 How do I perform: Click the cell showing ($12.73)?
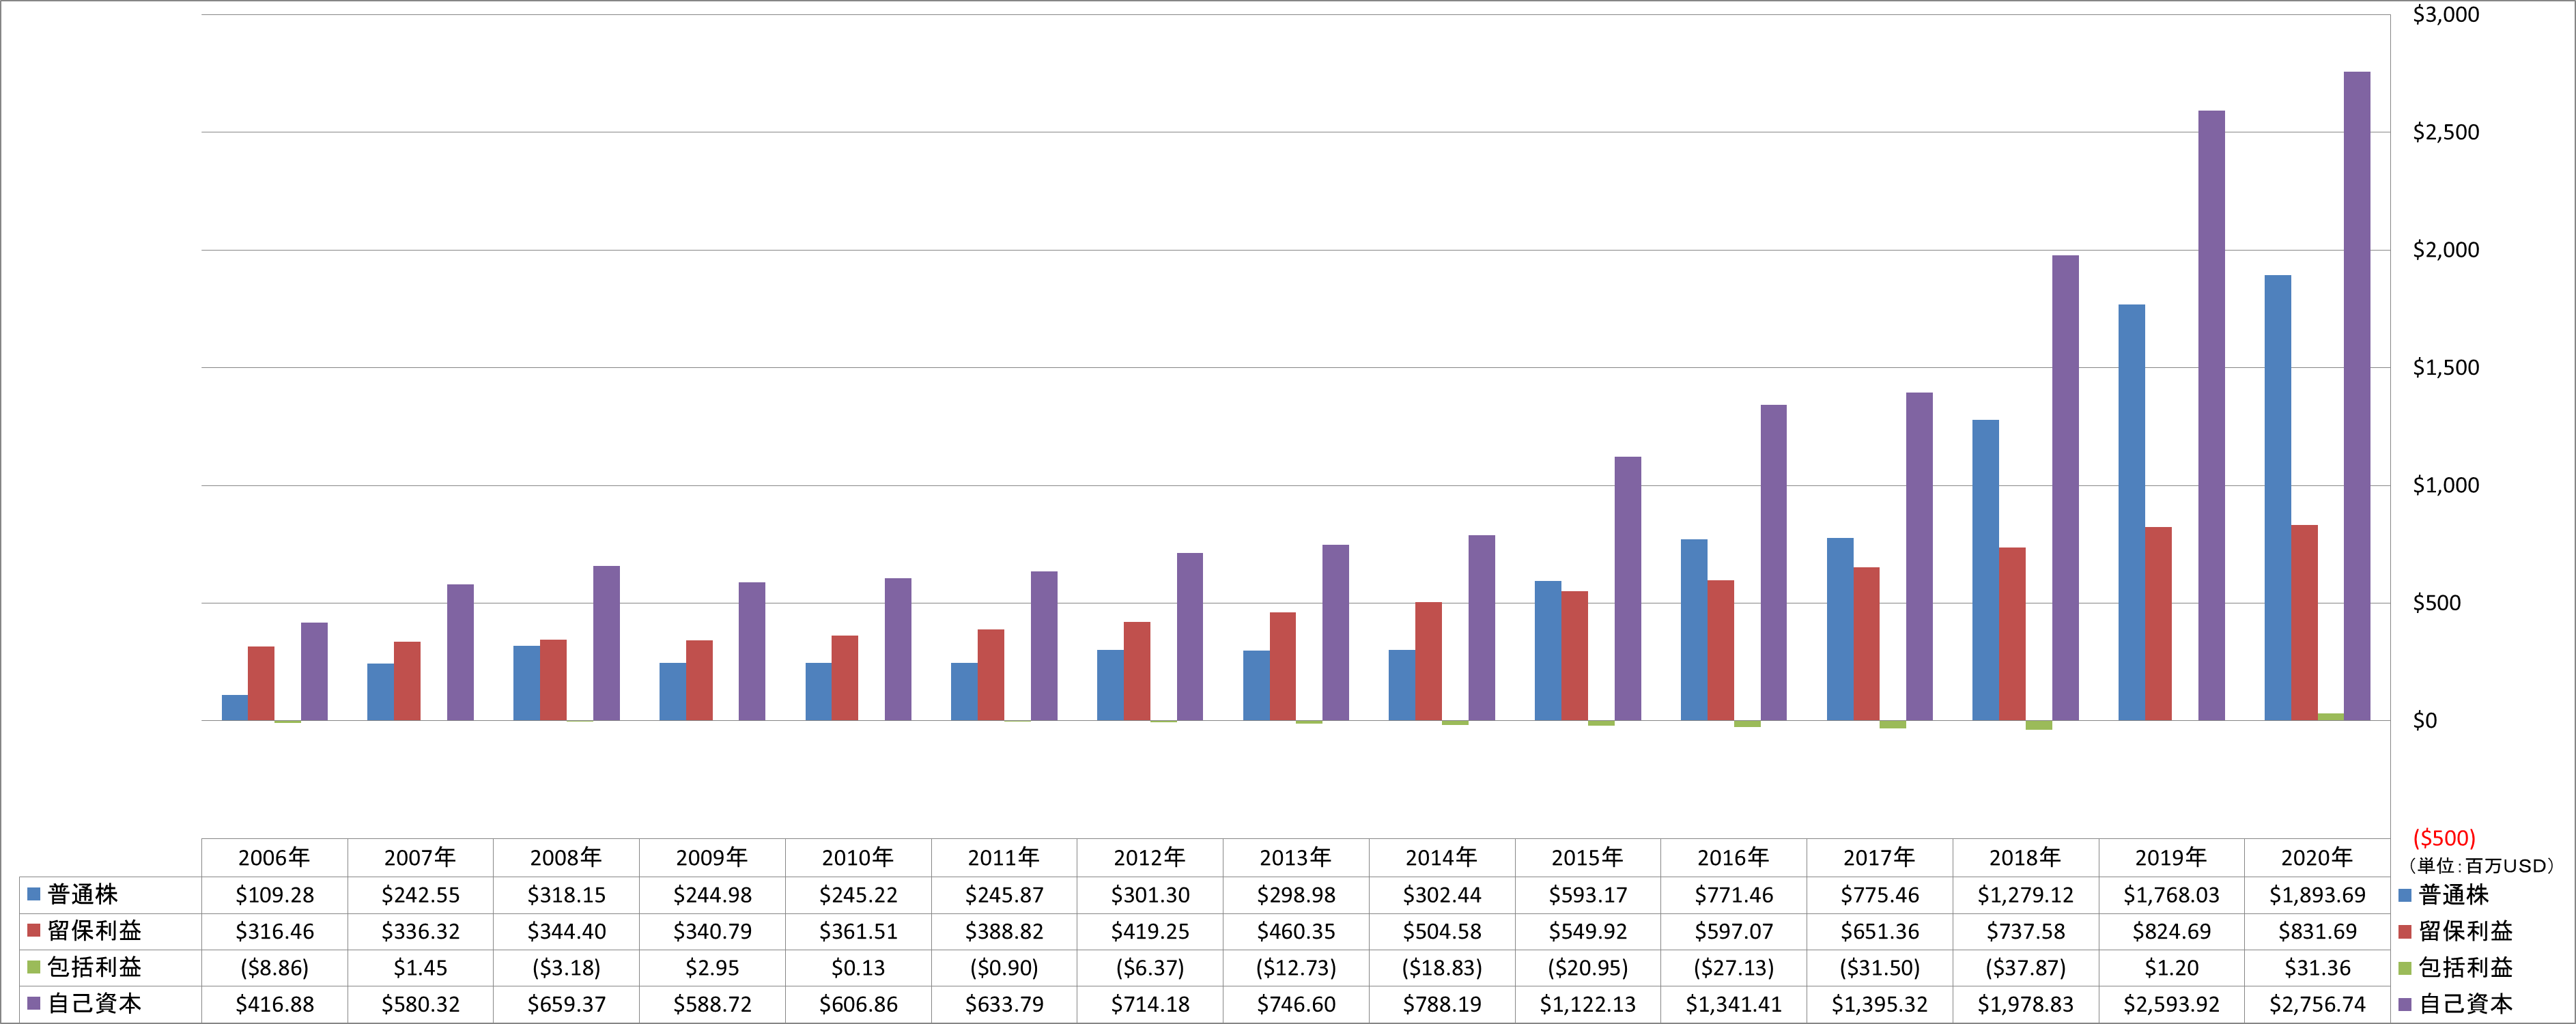point(1296,968)
